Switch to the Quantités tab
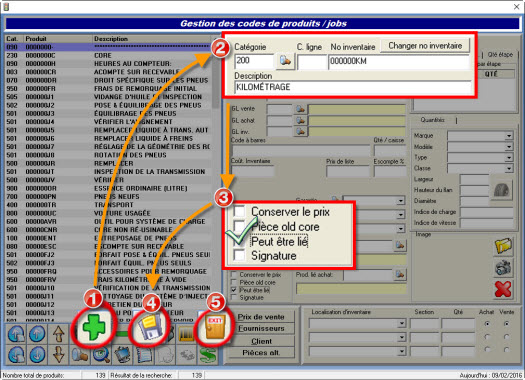The image size is (525, 380). point(433,120)
